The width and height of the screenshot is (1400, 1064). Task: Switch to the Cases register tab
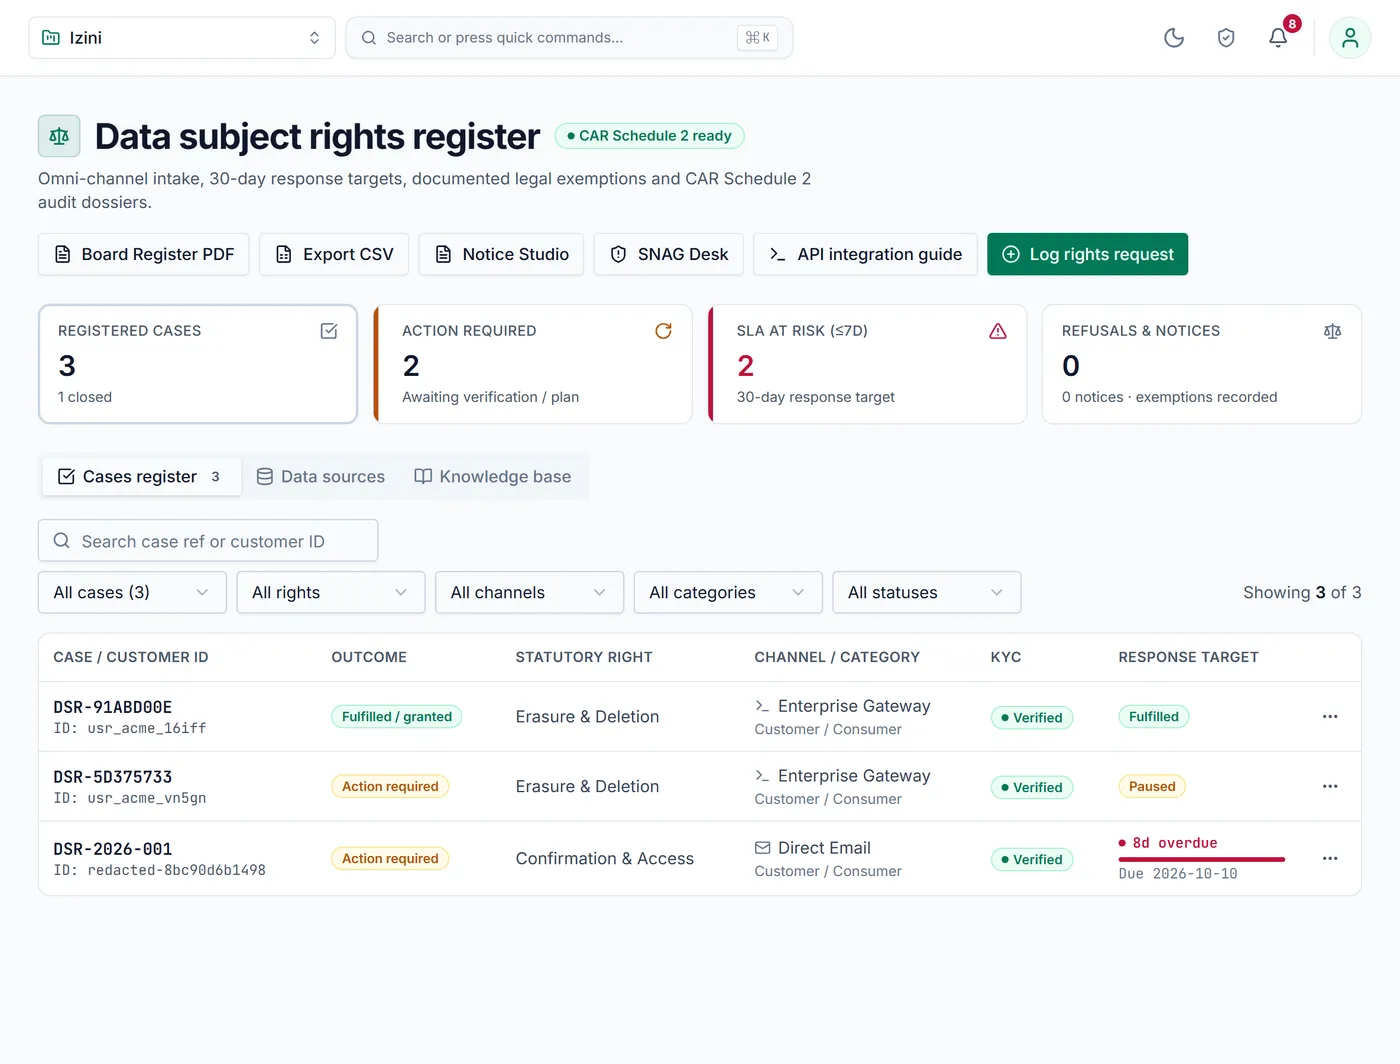coord(142,477)
